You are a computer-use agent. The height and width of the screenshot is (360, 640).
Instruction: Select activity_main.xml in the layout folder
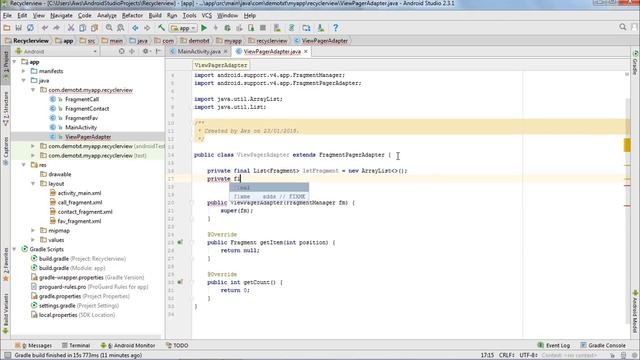pos(79,193)
